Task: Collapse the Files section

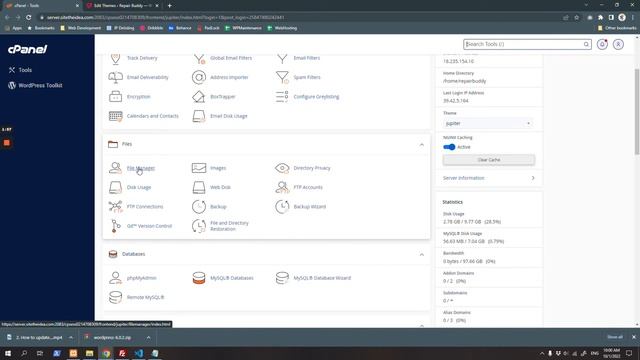Action: (422, 144)
